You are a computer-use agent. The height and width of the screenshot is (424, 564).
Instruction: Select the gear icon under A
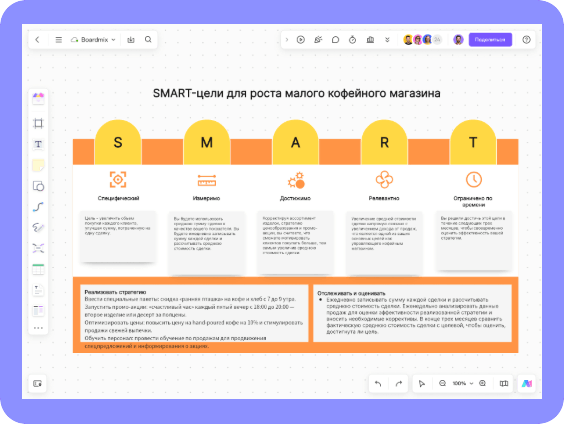coord(296,180)
